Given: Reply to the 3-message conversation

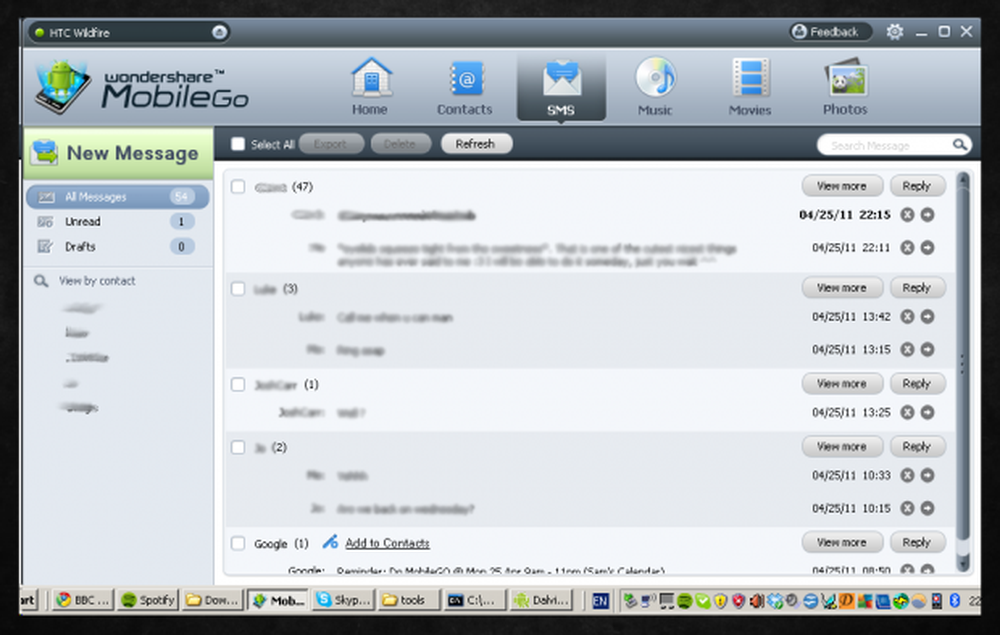Looking at the screenshot, I should [x=917, y=288].
